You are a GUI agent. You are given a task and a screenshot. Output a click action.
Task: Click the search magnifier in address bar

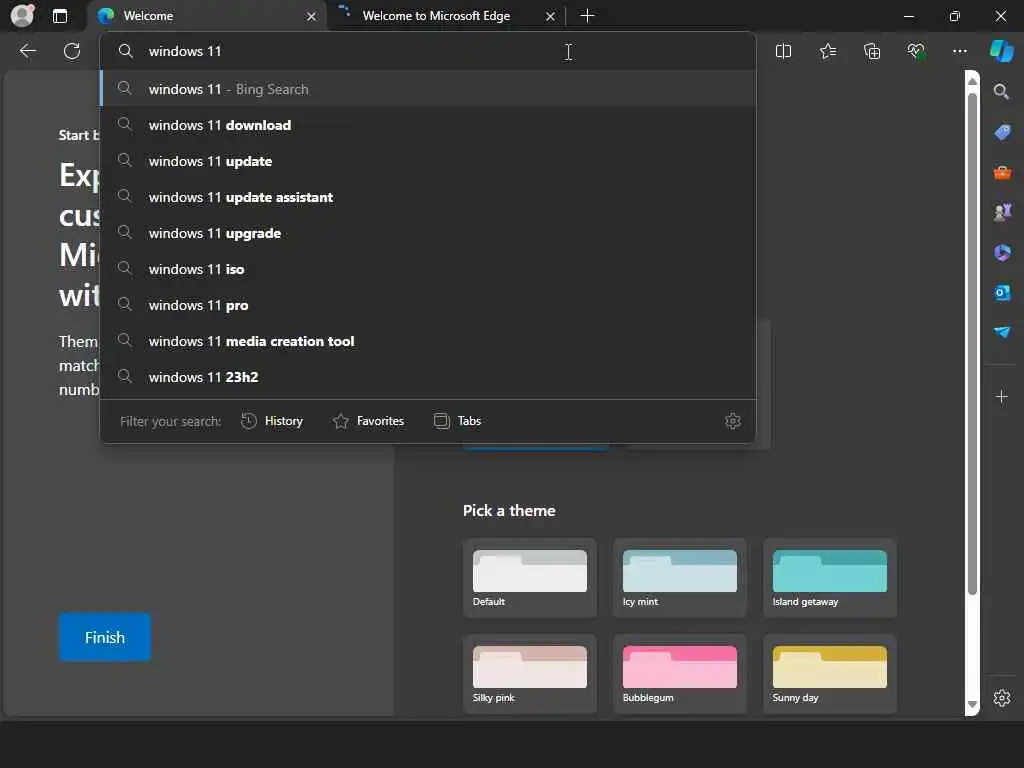125,51
